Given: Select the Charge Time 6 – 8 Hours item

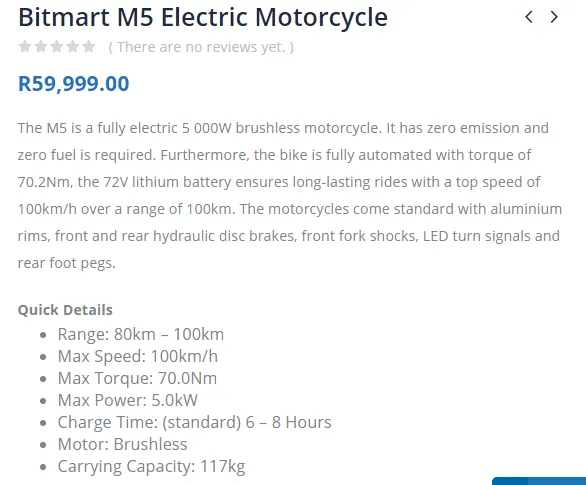Looking at the screenshot, I should pyautogui.click(x=194, y=423).
